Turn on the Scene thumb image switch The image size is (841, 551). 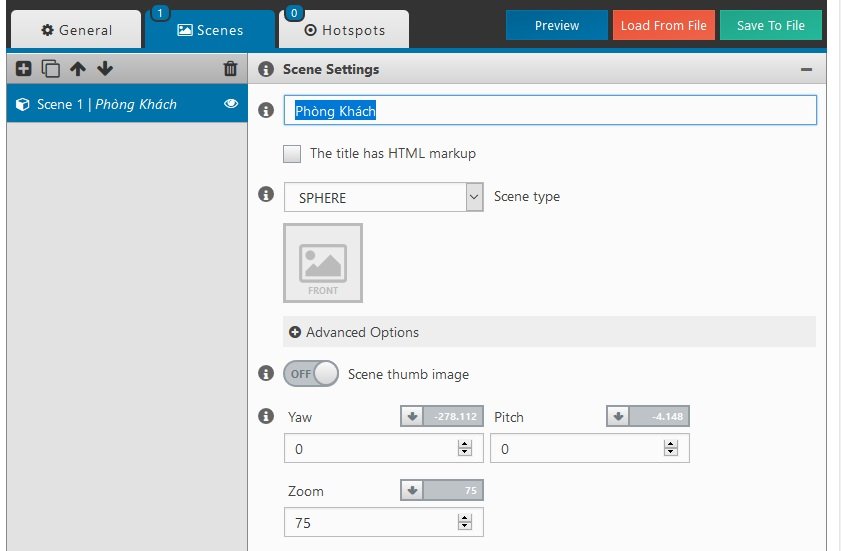click(311, 374)
